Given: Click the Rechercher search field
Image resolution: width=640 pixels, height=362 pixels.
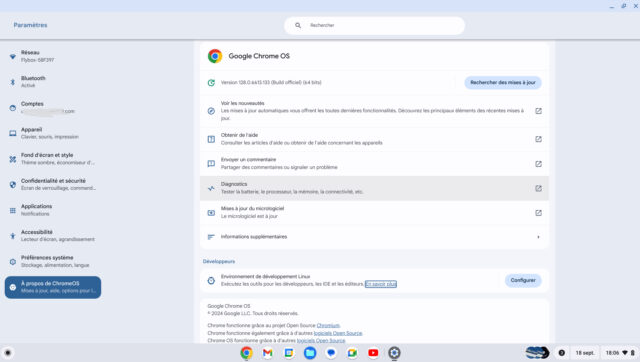Looking at the screenshot, I should click(x=375, y=25).
